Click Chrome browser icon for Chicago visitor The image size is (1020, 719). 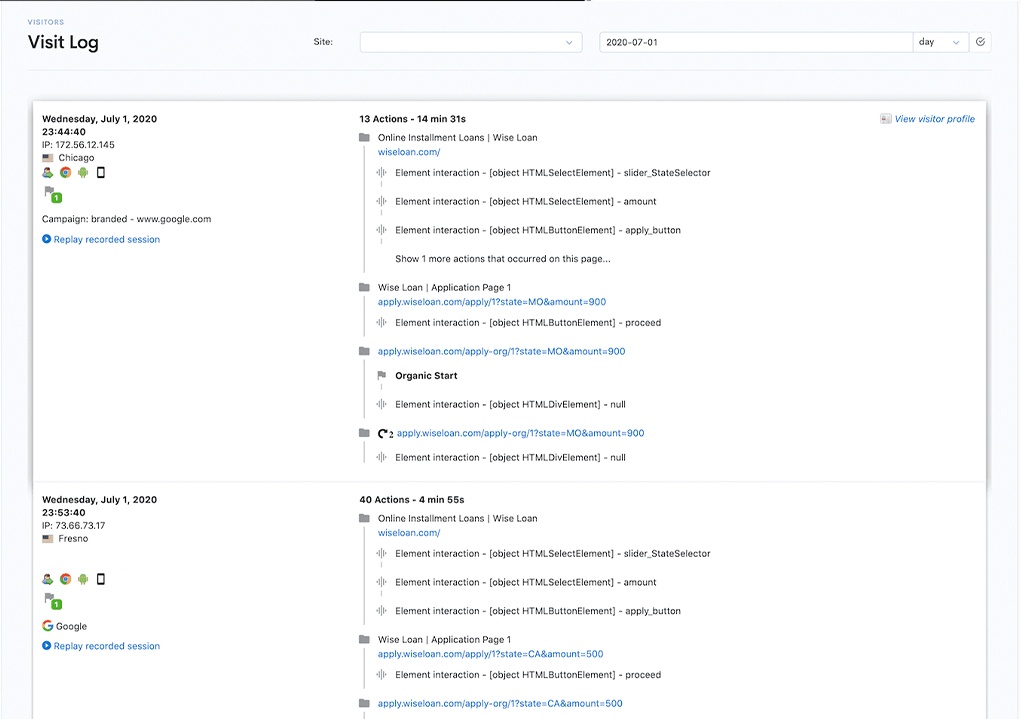(x=65, y=172)
